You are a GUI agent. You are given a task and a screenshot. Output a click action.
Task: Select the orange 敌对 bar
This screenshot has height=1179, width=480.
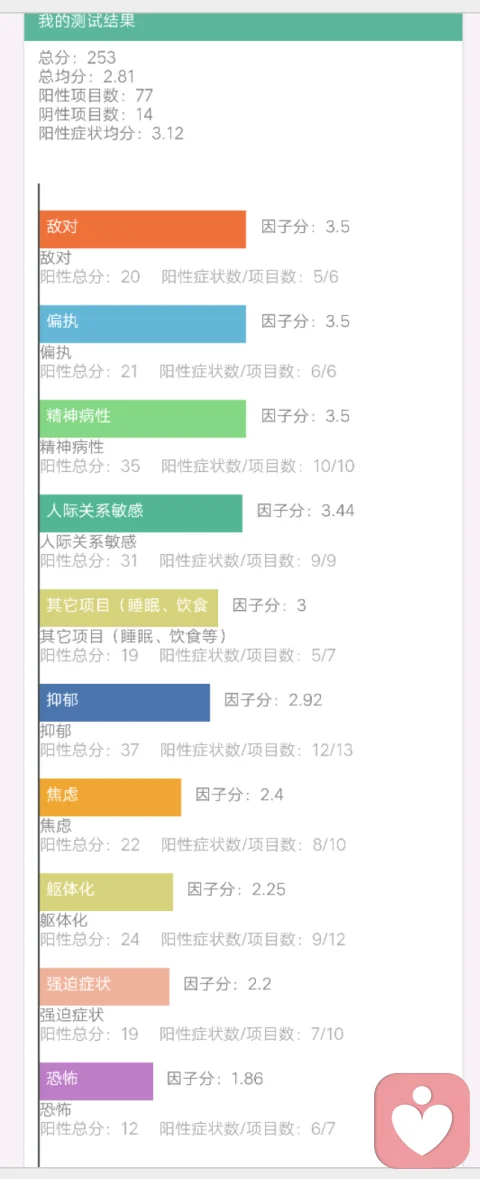142,229
